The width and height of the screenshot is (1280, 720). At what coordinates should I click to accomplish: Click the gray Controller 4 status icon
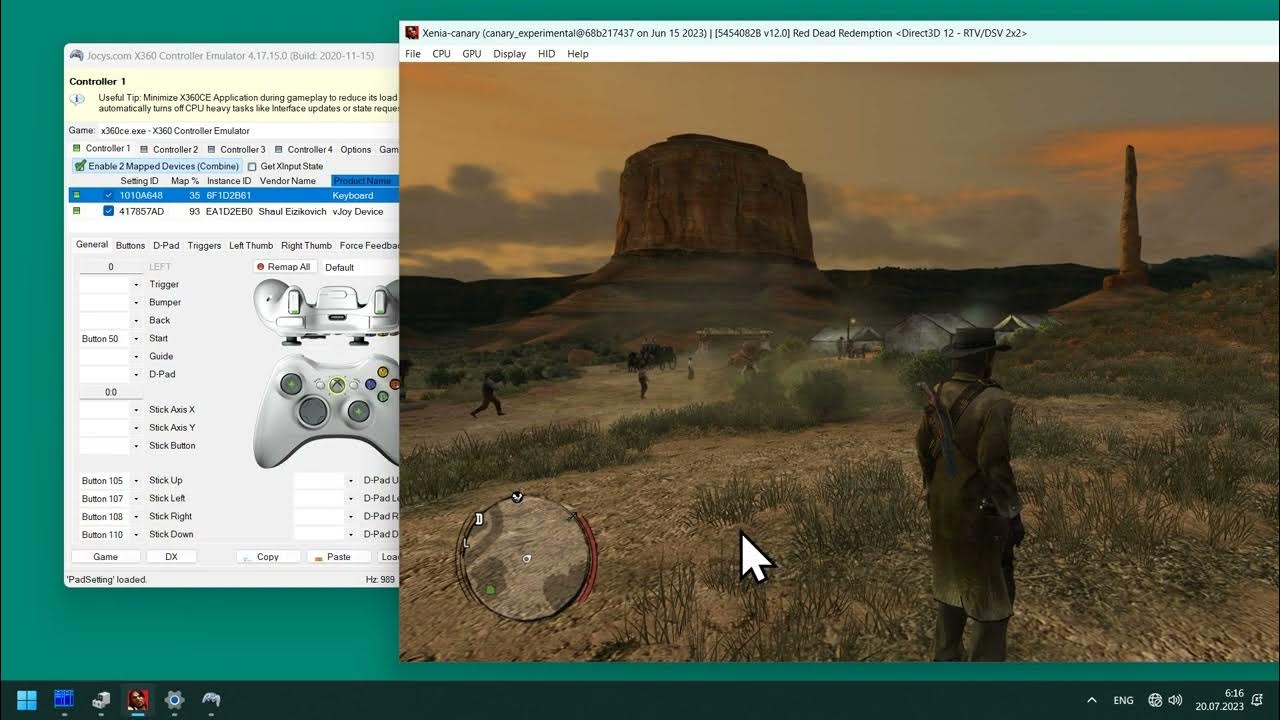coord(279,150)
